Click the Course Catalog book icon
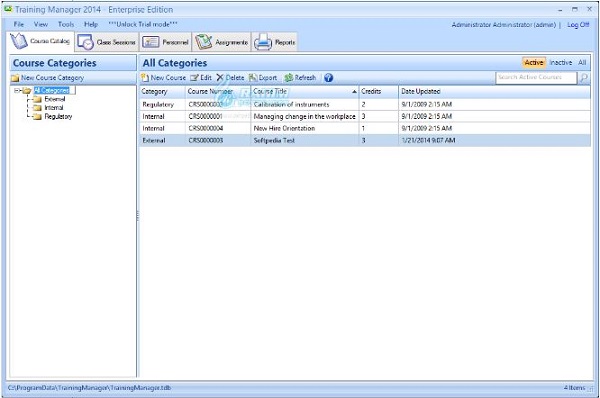This screenshot has width=600, height=398. [18, 41]
